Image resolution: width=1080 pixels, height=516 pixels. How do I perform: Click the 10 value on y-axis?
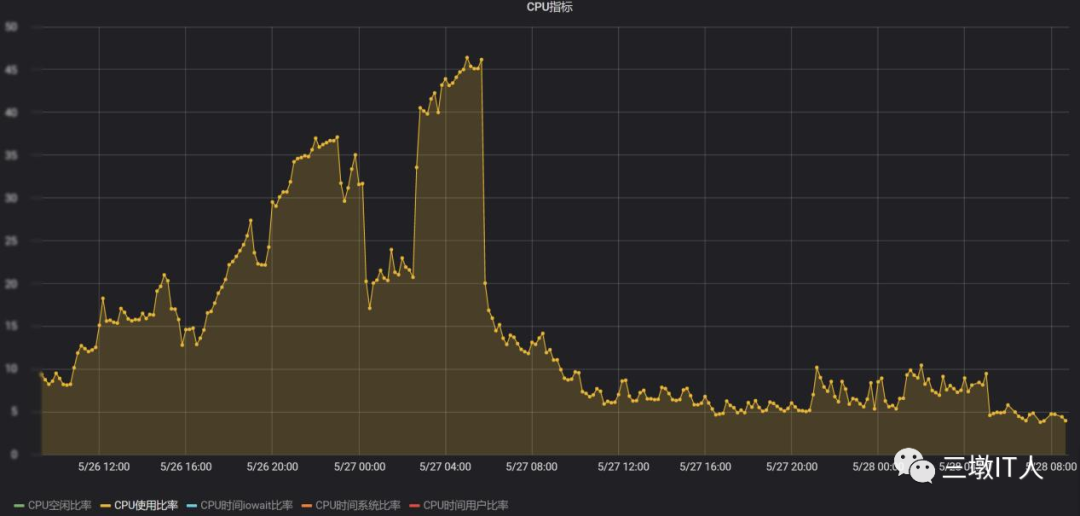click(x=11, y=369)
